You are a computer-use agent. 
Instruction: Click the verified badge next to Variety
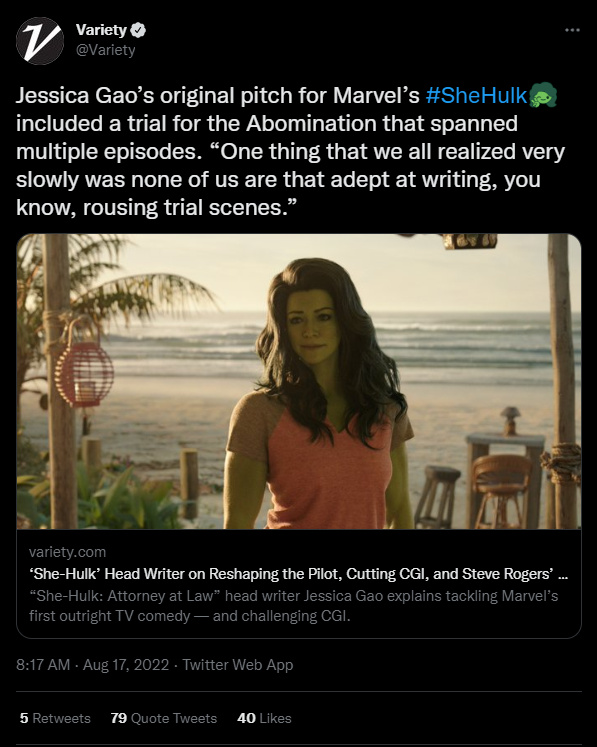(x=138, y=30)
